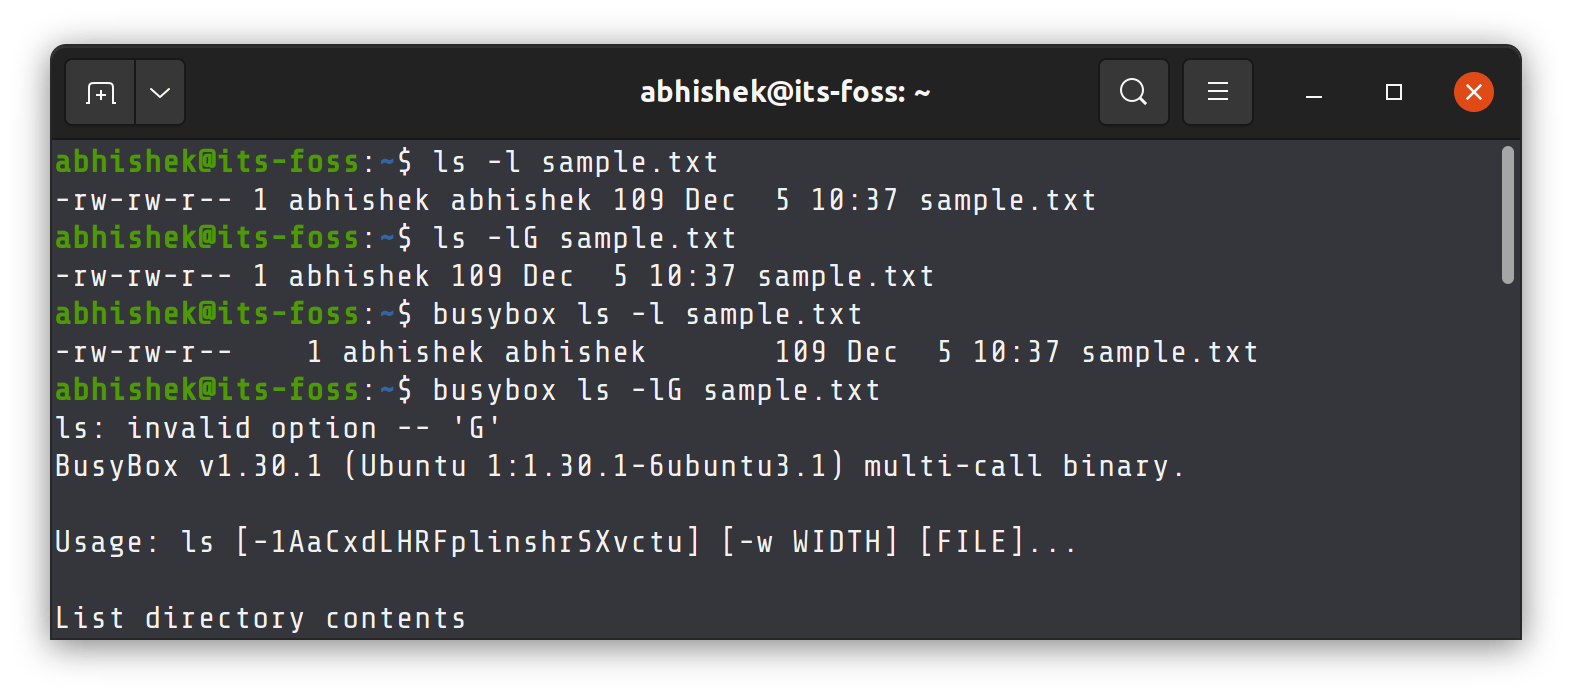Screen dimensions: 1572x696
Task: Click the chevron beside the new tab button
Action: [x=159, y=92]
